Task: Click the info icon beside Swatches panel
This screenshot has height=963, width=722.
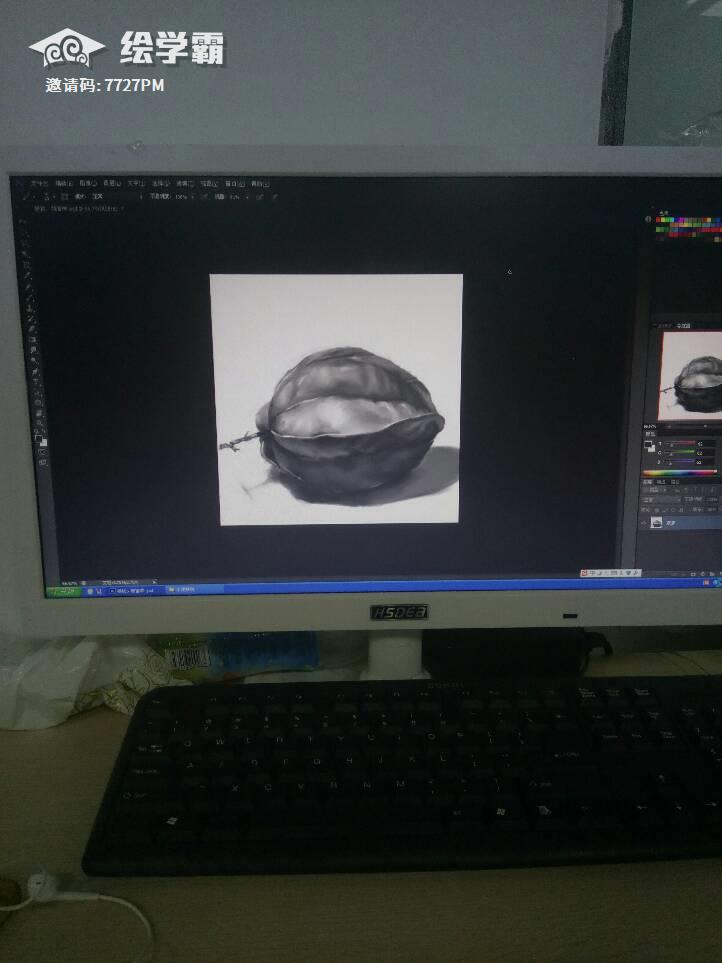Action: (648, 219)
